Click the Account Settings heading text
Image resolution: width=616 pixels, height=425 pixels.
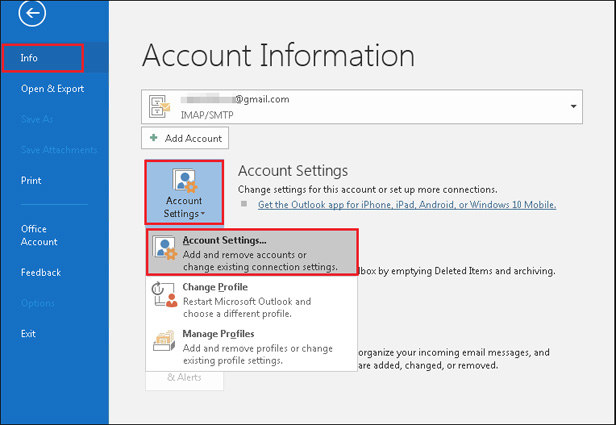pos(293,171)
